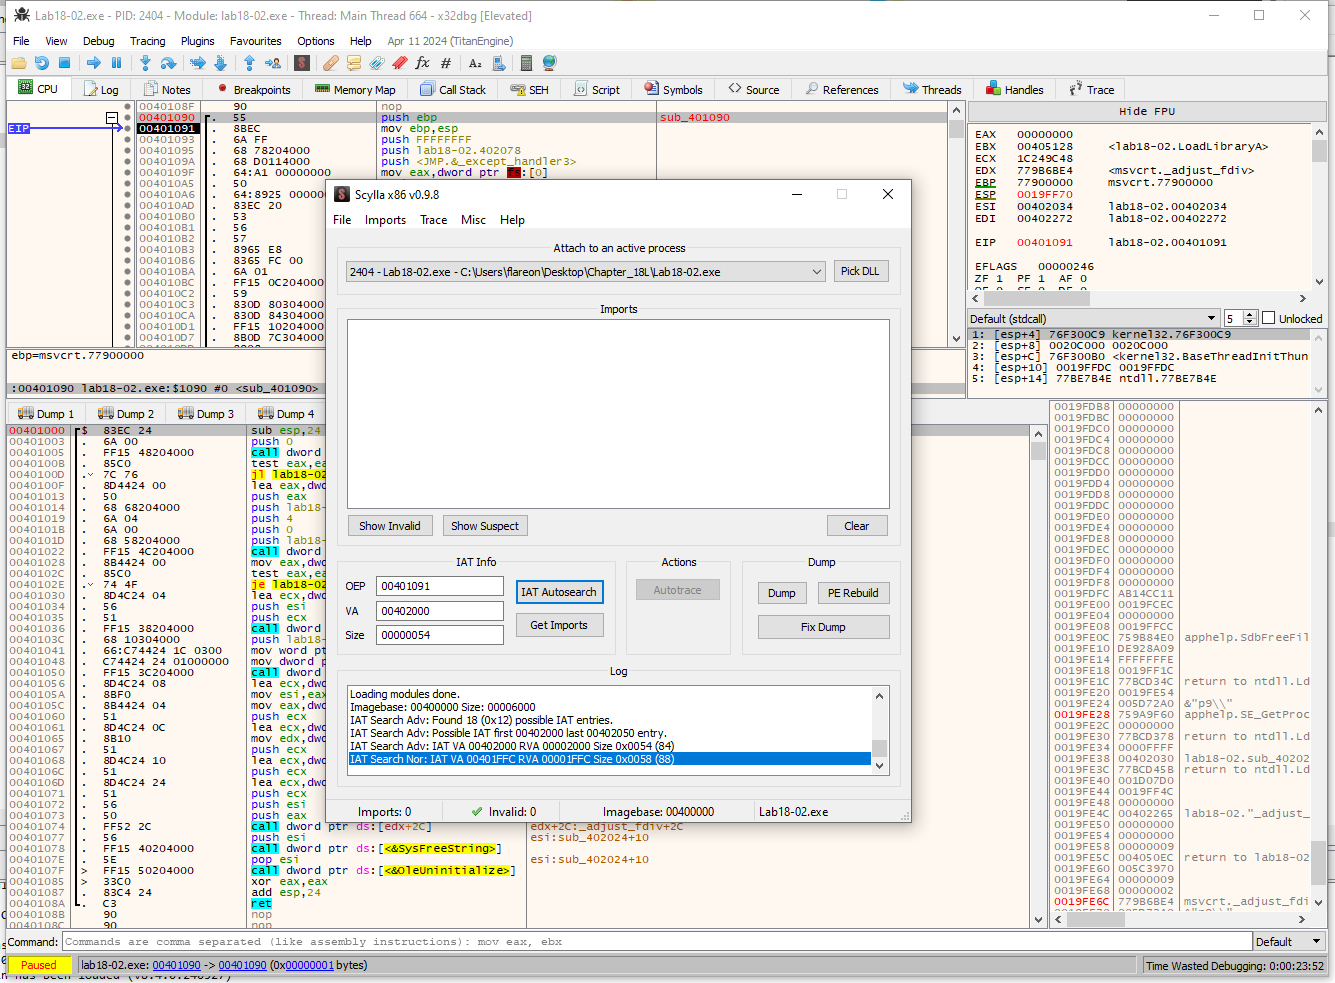Click the Fix Dump button
The image size is (1335, 983).
[823, 627]
